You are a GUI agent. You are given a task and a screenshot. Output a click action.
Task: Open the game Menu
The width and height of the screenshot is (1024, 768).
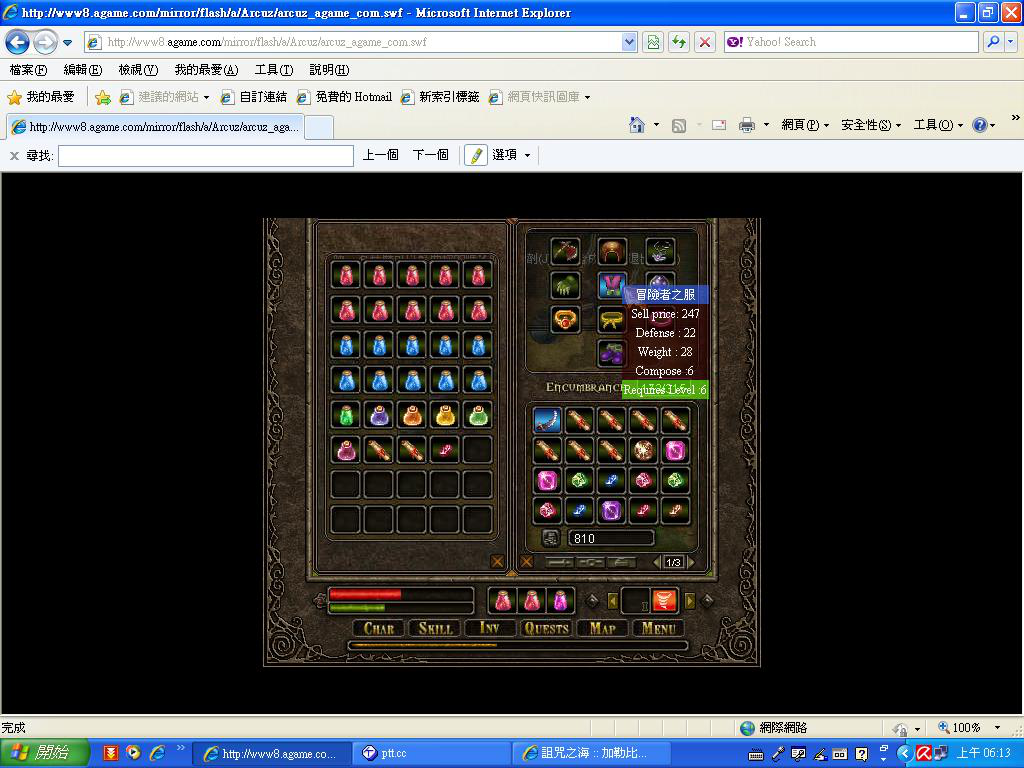tap(658, 628)
